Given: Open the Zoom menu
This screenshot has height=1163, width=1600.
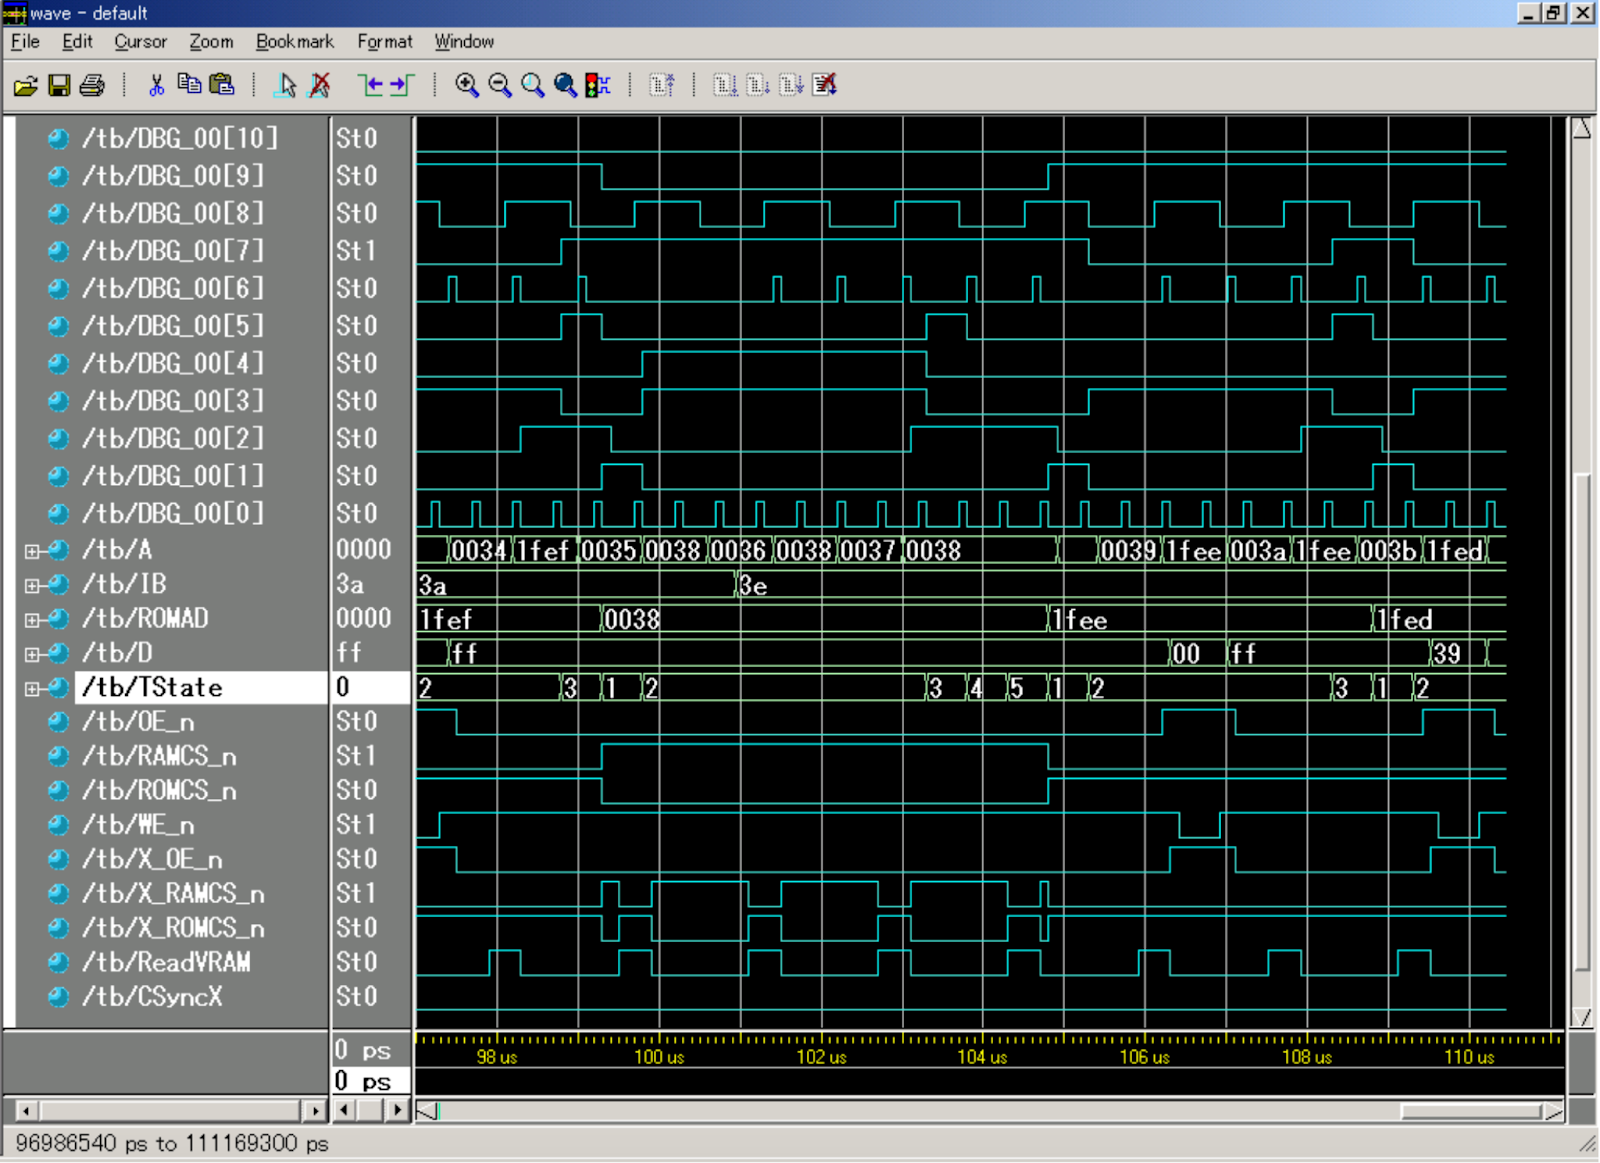Looking at the screenshot, I should click(x=211, y=41).
